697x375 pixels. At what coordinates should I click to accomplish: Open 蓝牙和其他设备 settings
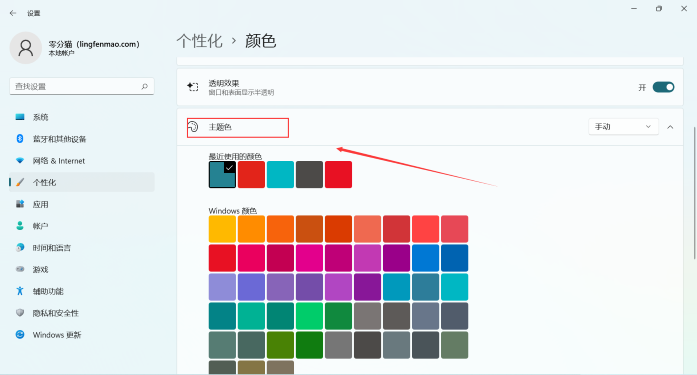82,139
